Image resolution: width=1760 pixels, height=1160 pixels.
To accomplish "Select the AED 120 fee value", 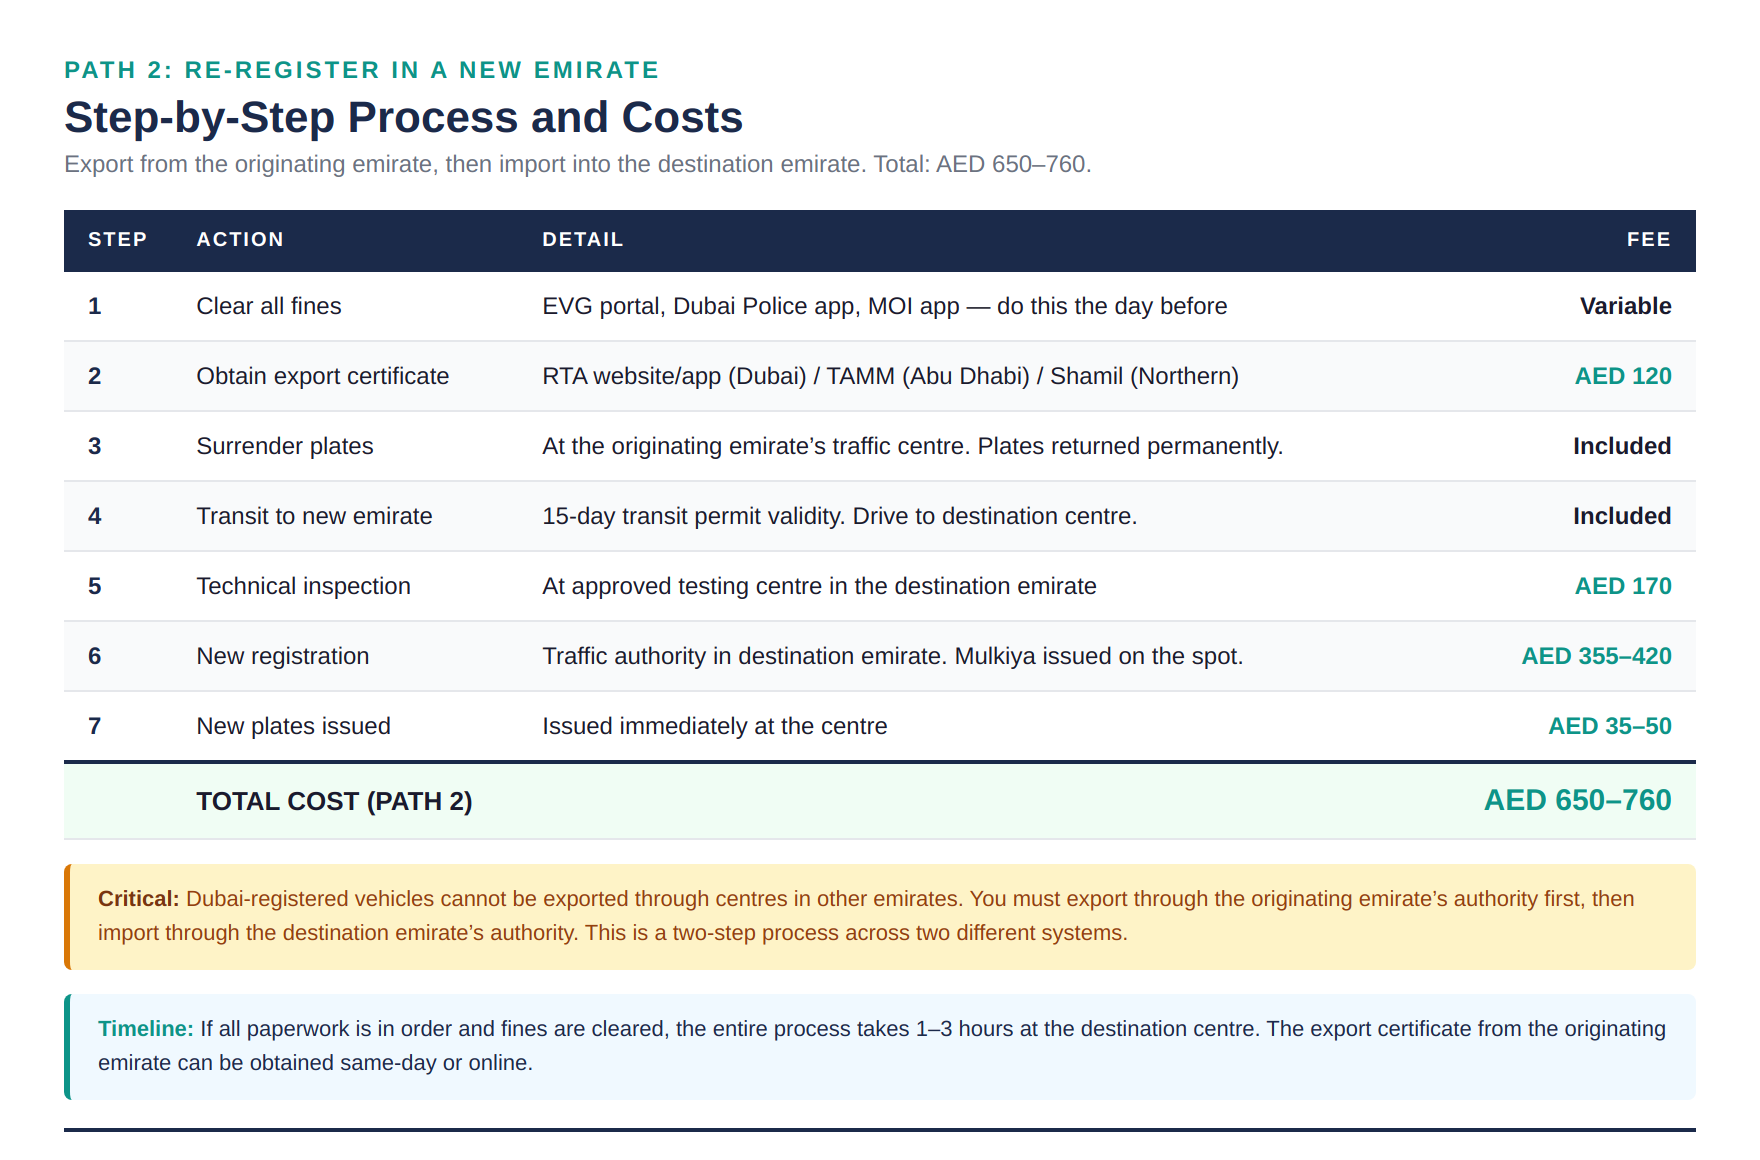I will (x=1622, y=376).
